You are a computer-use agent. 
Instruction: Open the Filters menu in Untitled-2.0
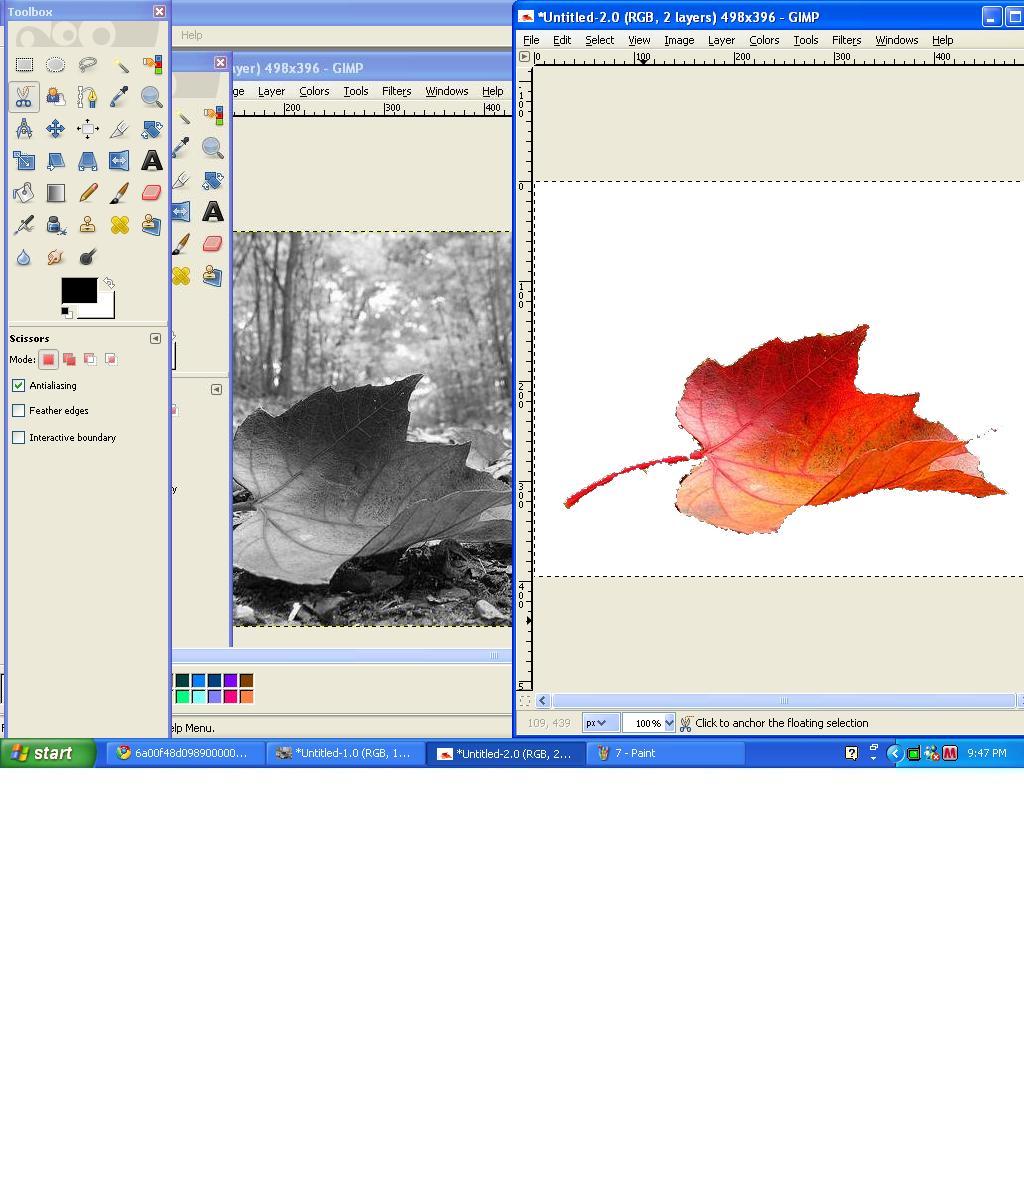[x=846, y=40]
